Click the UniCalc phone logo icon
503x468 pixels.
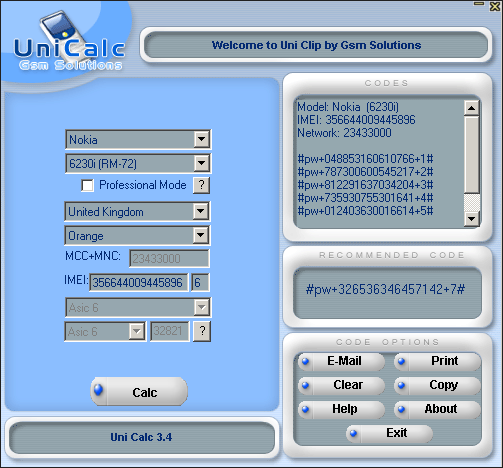pyautogui.click(x=59, y=27)
